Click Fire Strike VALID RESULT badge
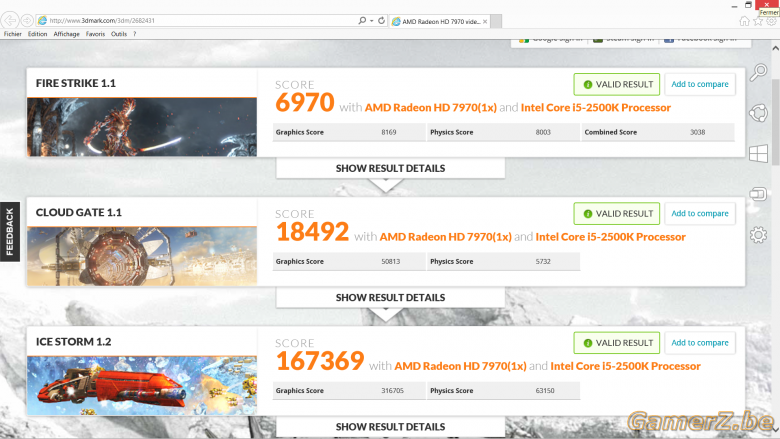 (617, 85)
